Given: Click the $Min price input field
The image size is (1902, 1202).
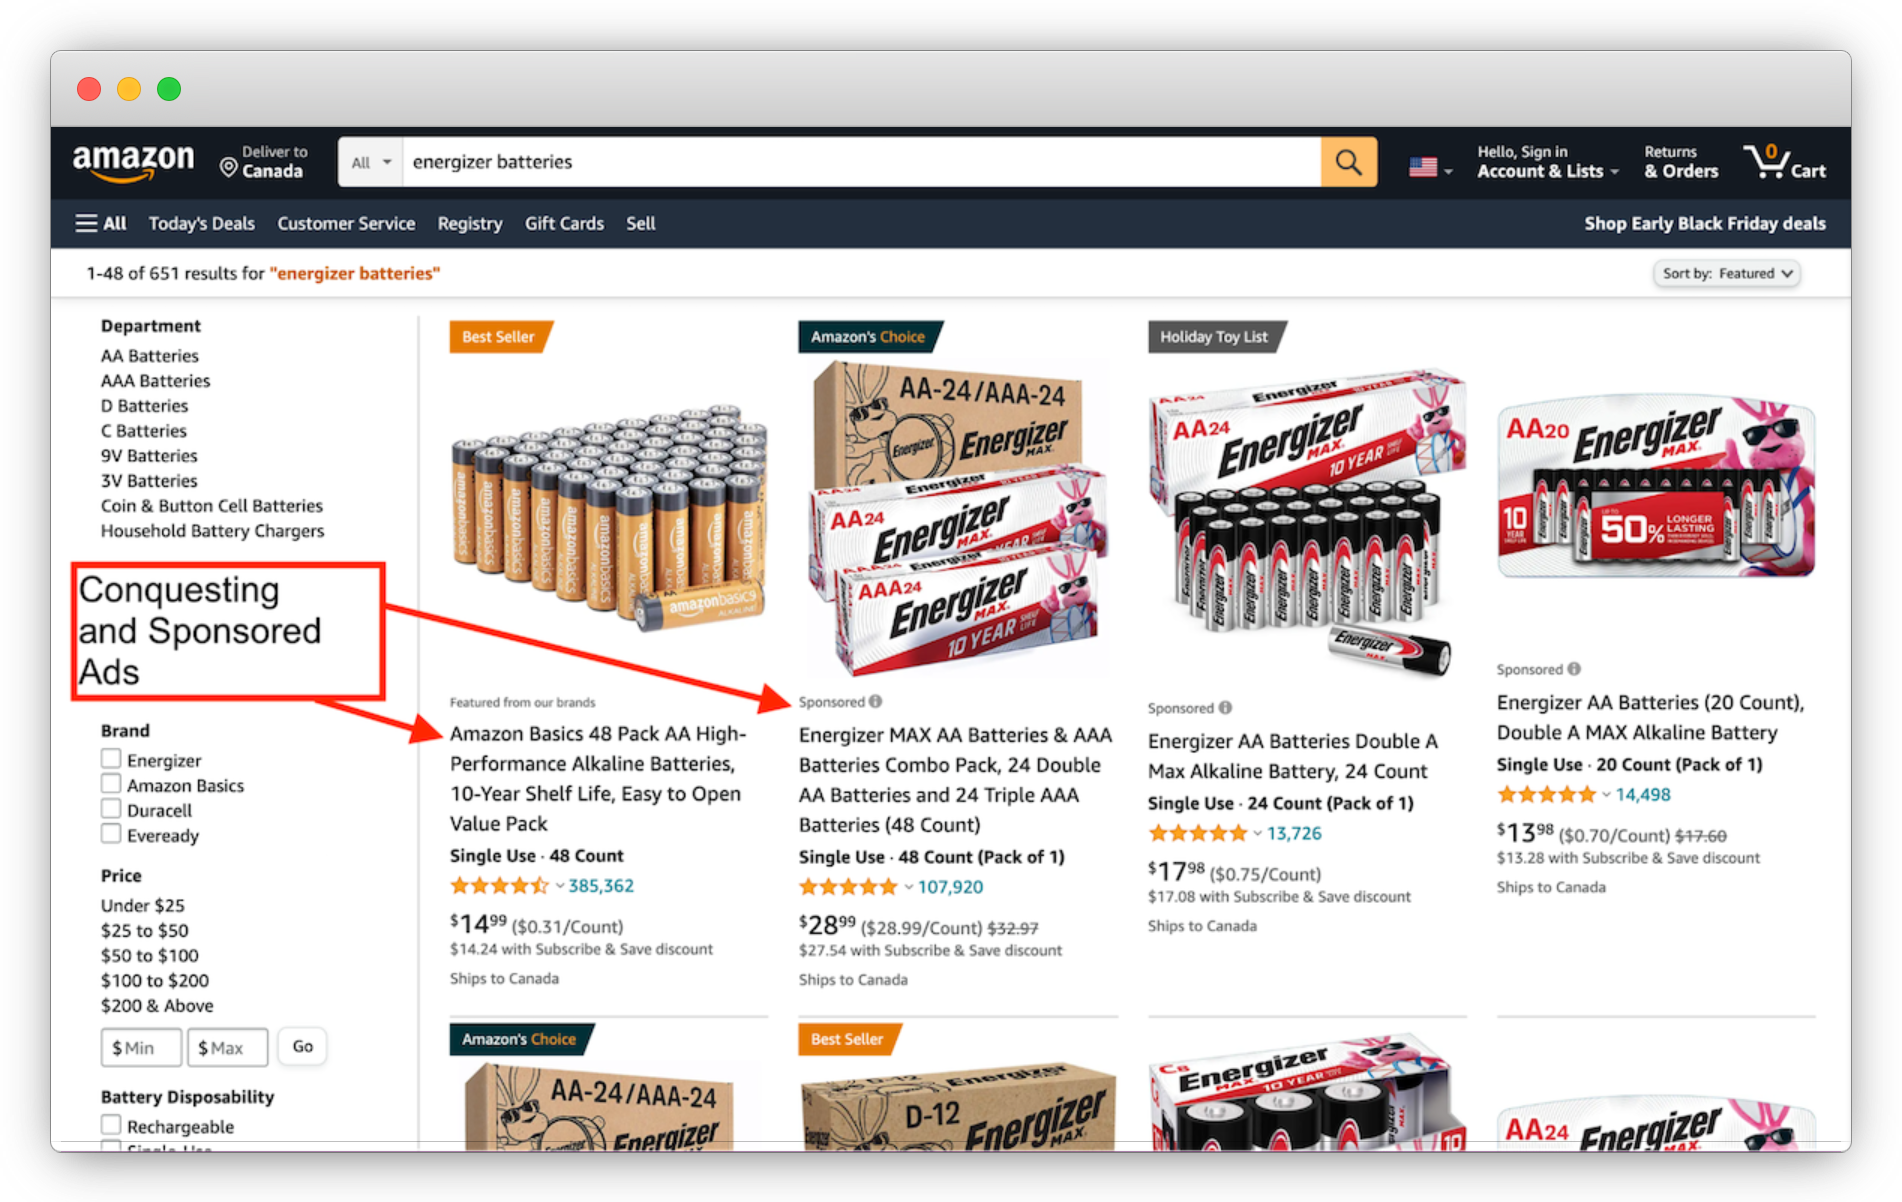Looking at the screenshot, I should 141,1047.
